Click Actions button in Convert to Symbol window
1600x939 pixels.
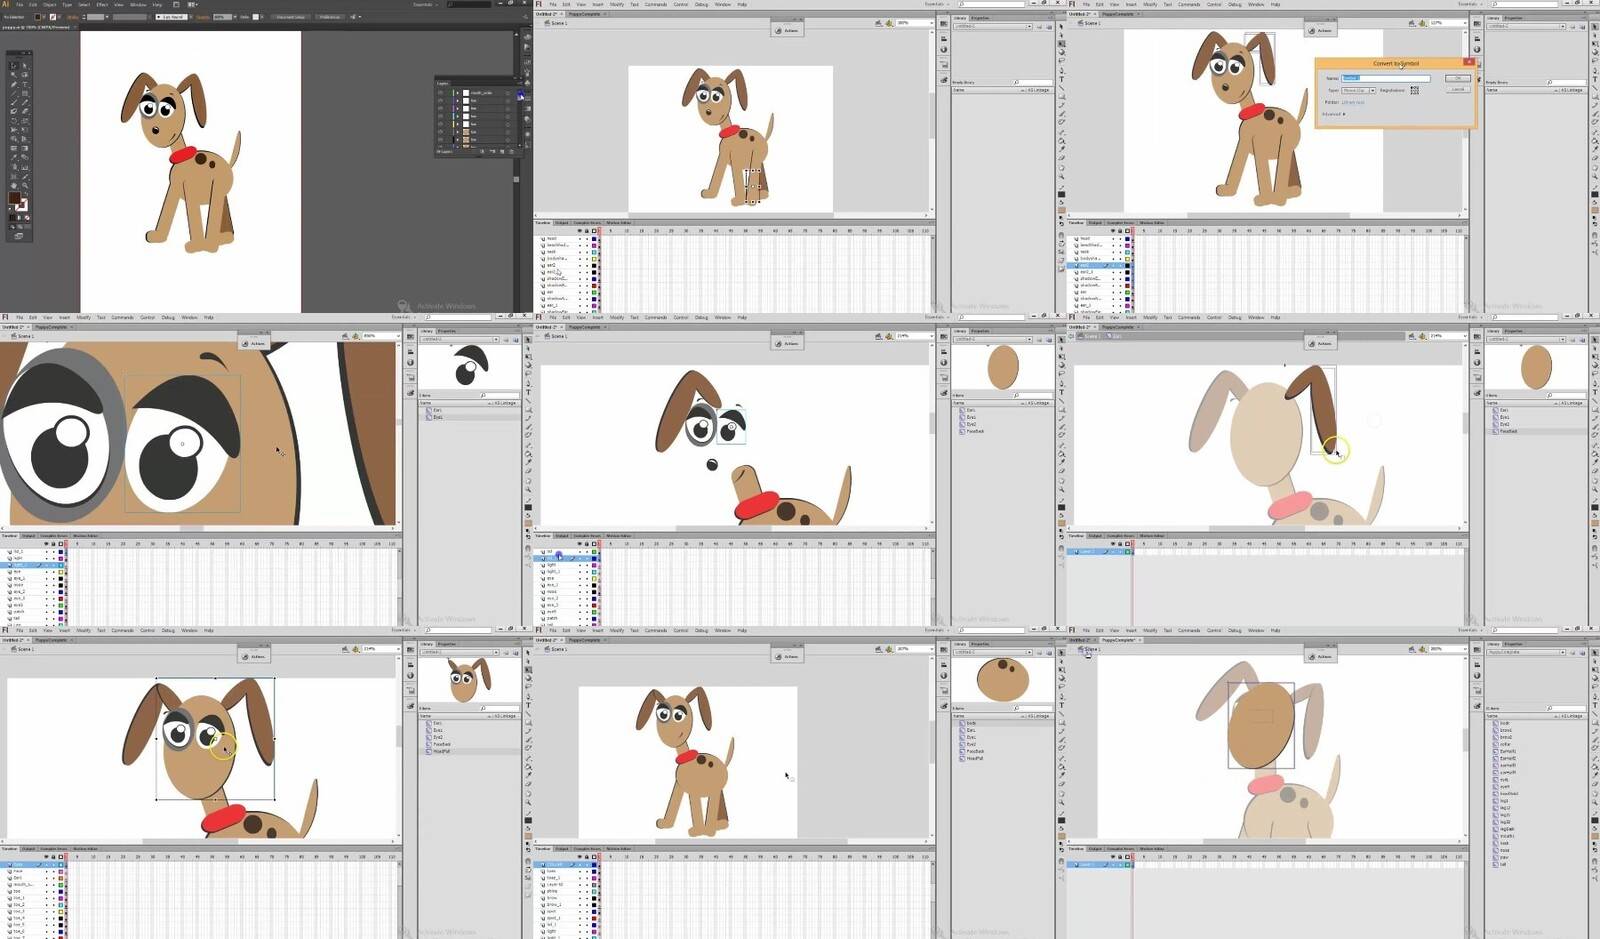[1320, 30]
